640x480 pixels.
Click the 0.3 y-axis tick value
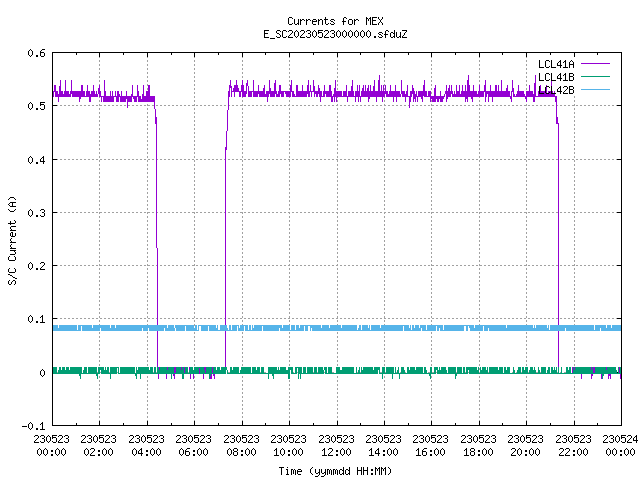click(37, 213)
